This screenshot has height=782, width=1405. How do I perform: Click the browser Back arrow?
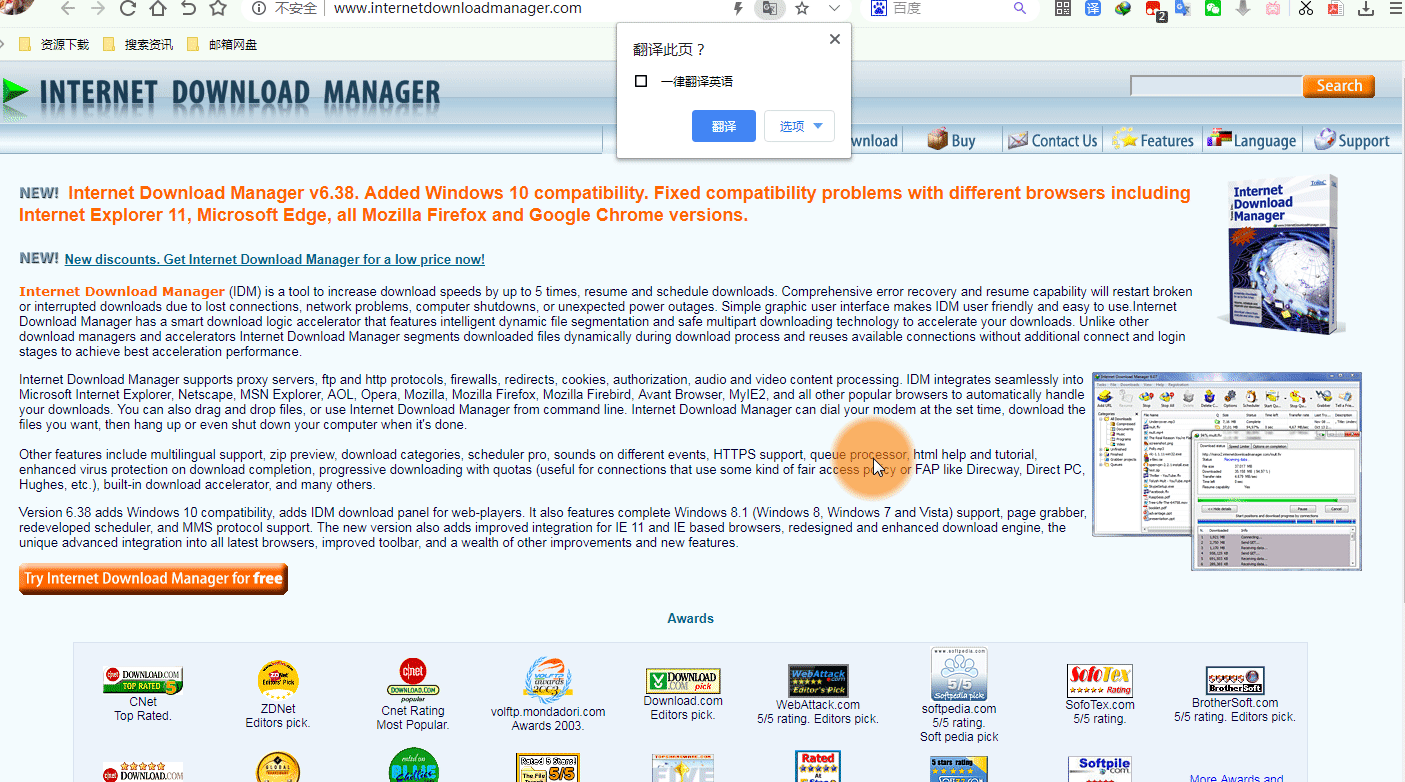pyautogui.click(x=68, y=9)
